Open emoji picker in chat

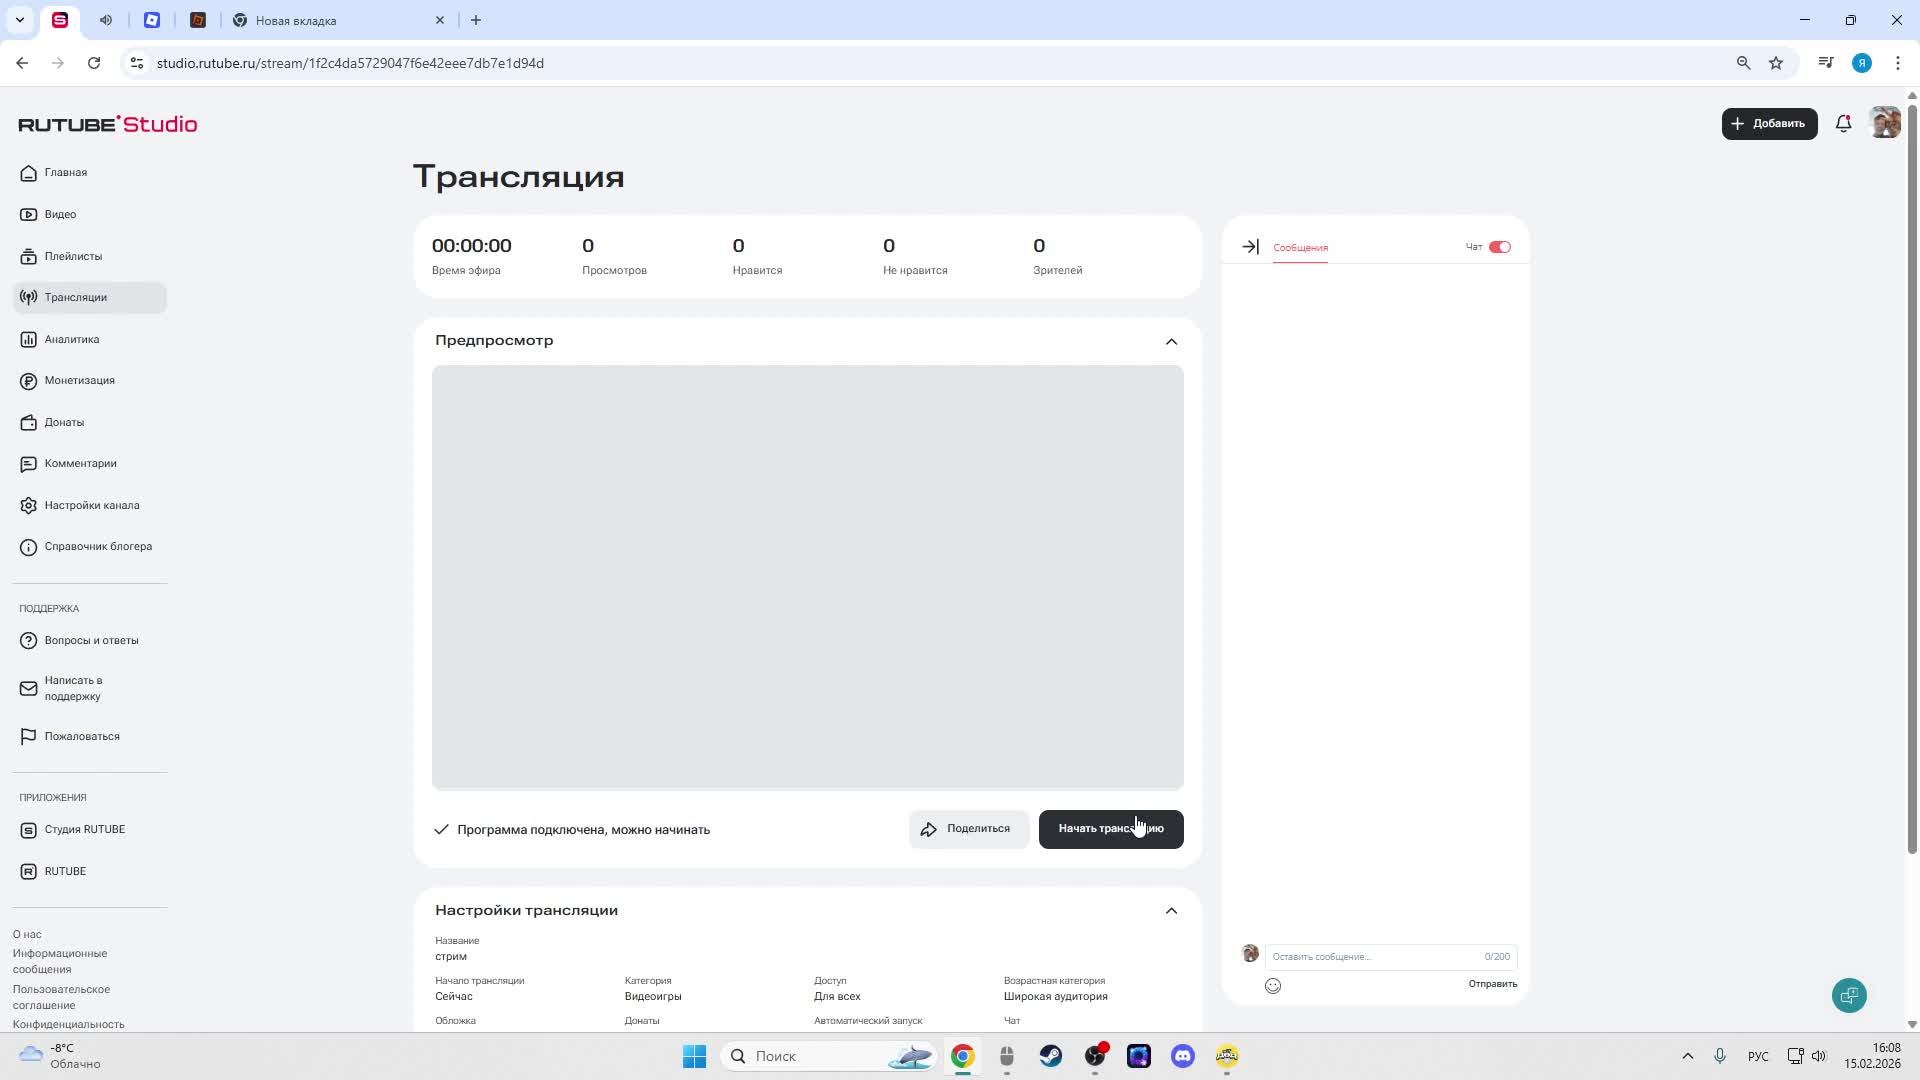(1273, 986)
